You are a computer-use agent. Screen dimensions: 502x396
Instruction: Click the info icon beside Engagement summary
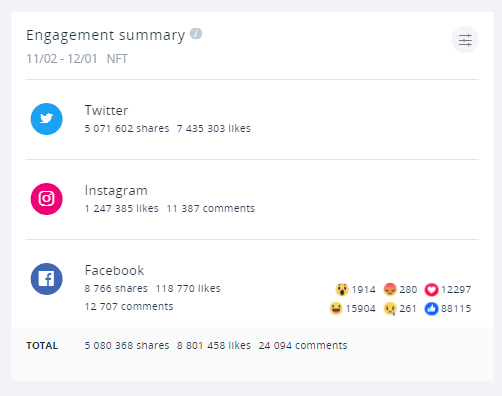coord(196,34)
